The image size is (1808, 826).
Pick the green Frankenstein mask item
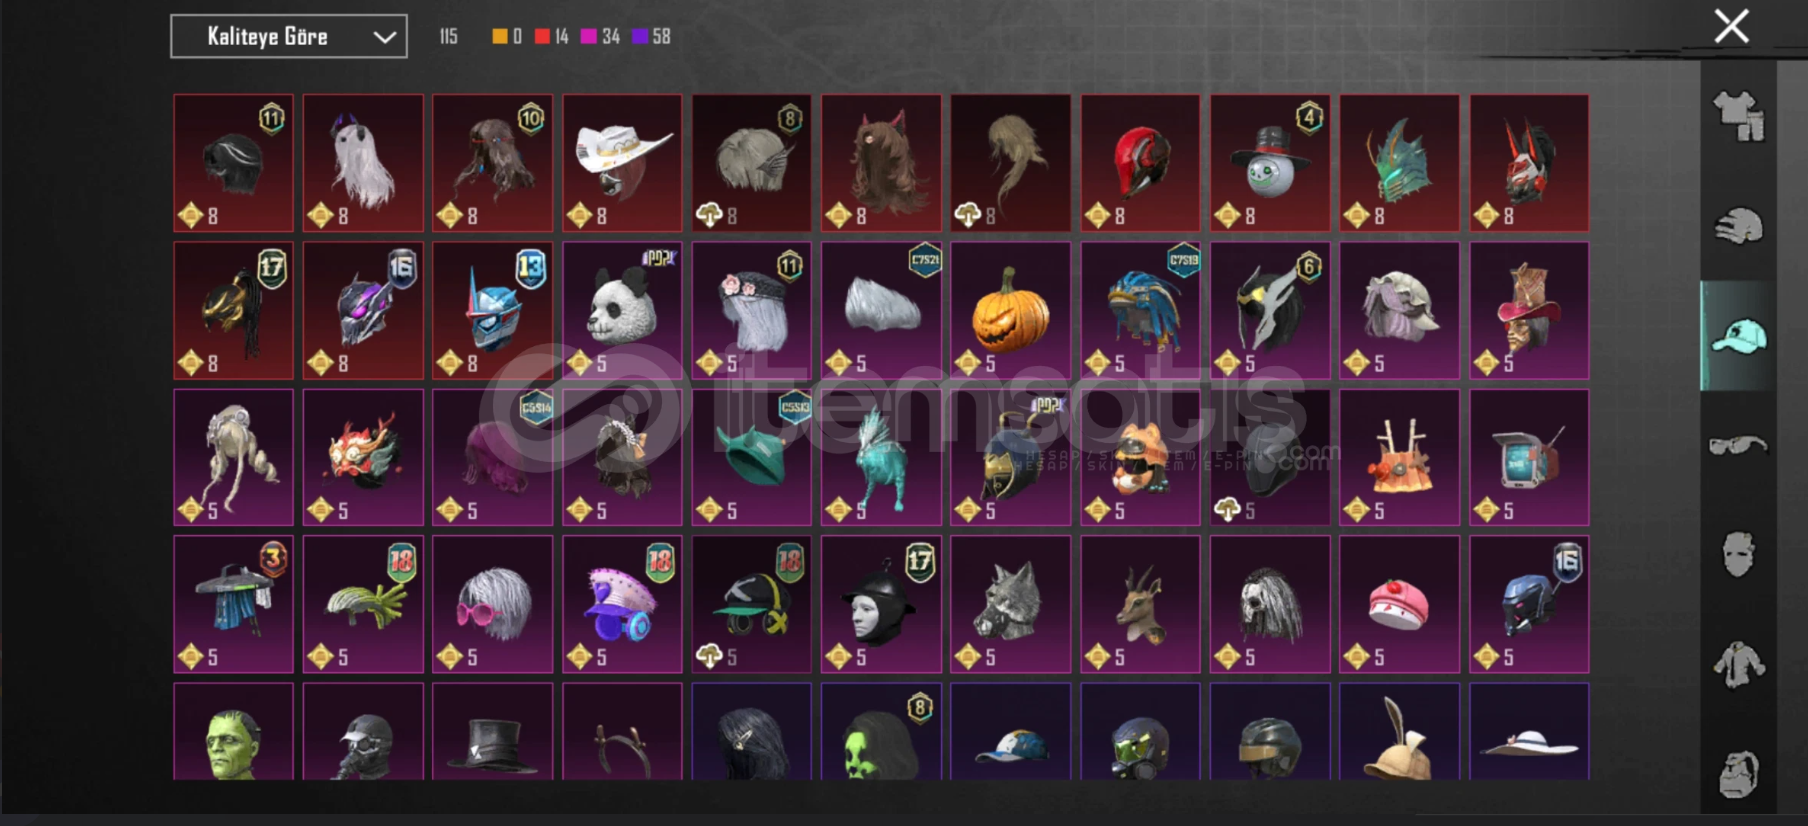(233, 731)
